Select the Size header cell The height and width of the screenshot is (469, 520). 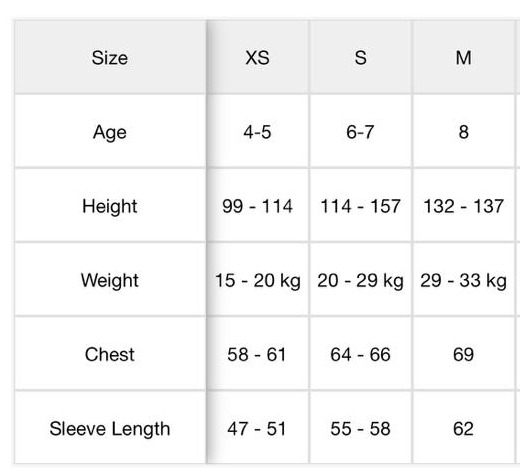coord(110,57)
